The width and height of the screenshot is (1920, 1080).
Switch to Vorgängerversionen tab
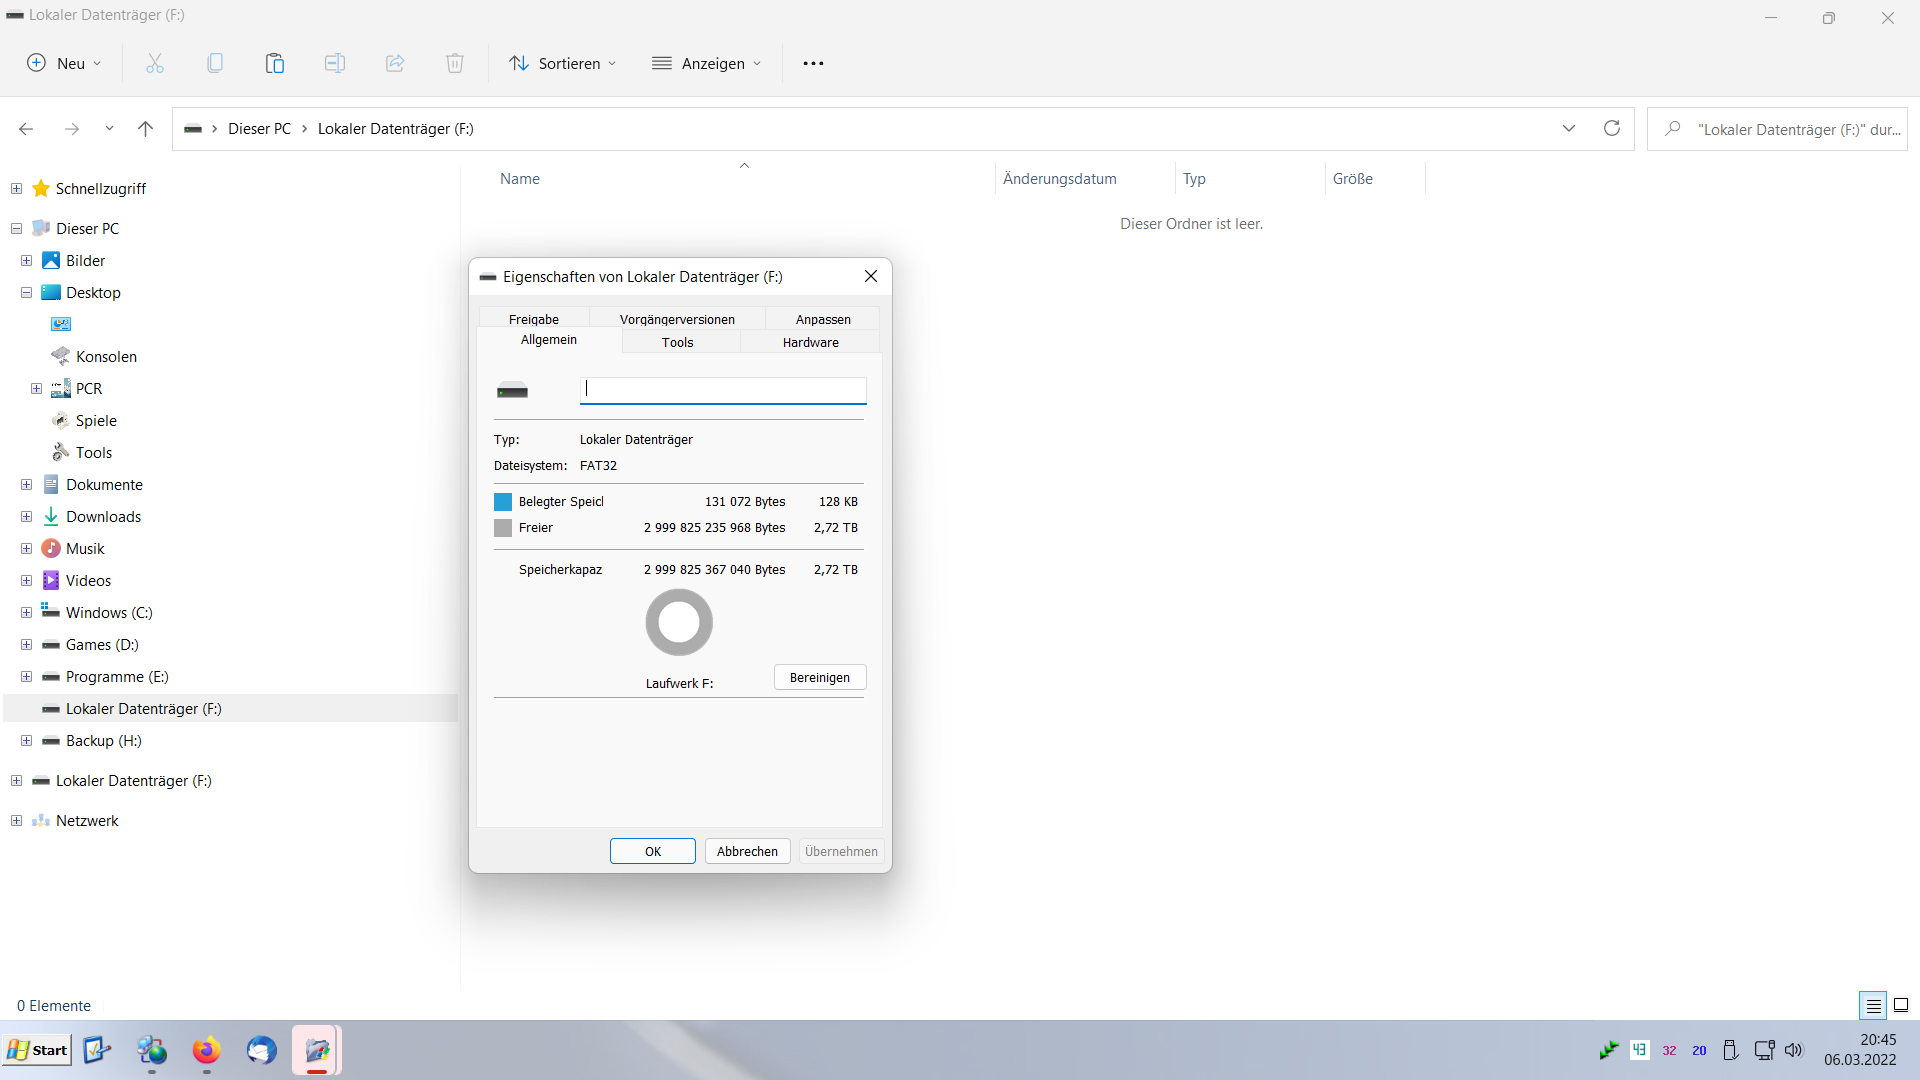click(x=677, y=319)
